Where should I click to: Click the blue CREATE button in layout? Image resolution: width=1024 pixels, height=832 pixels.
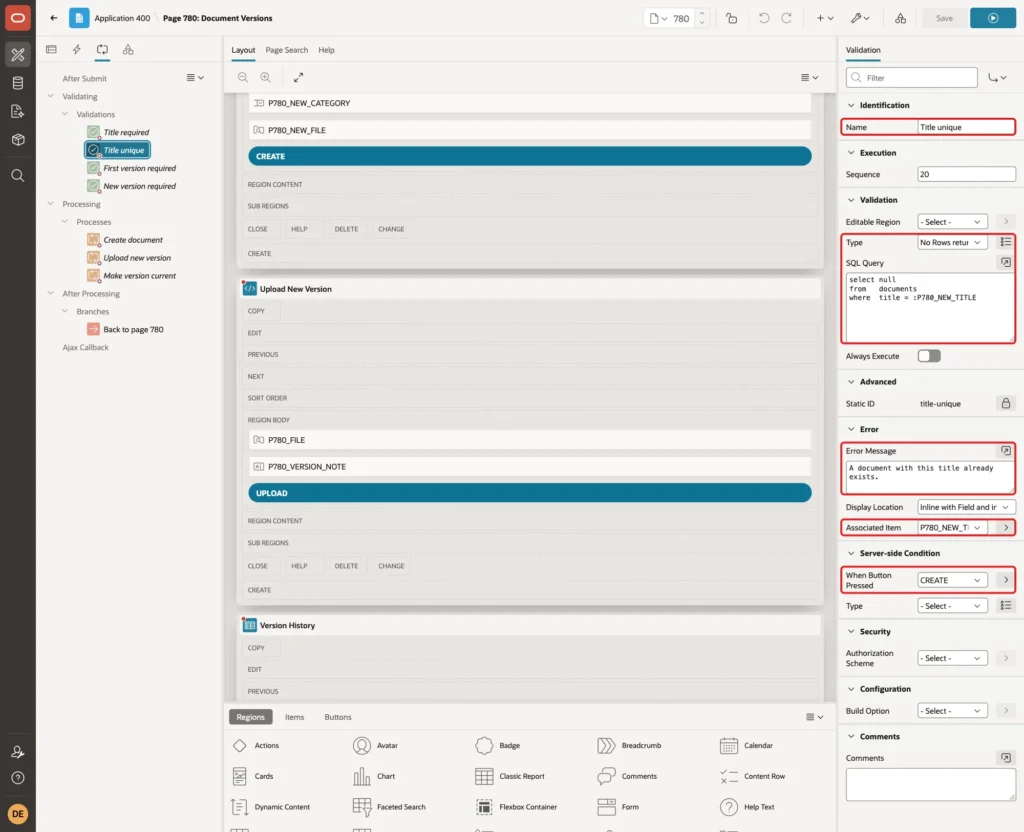coord(530,156)
